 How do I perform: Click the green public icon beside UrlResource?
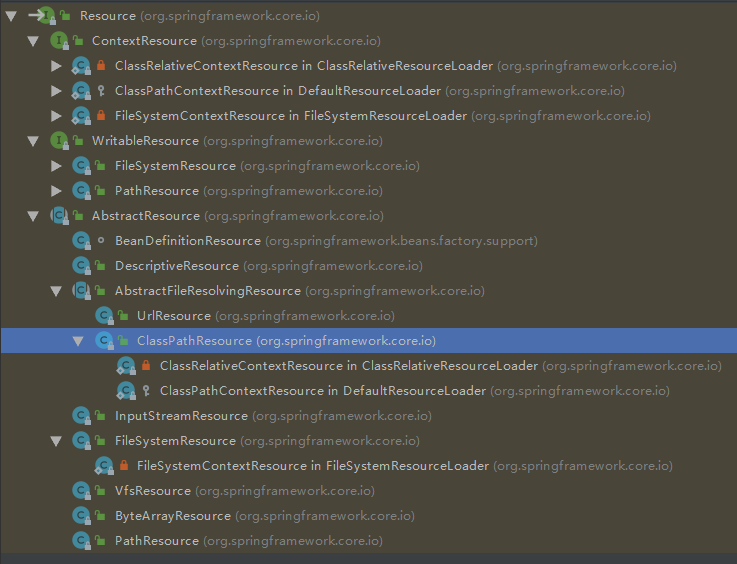click(123, 315)
